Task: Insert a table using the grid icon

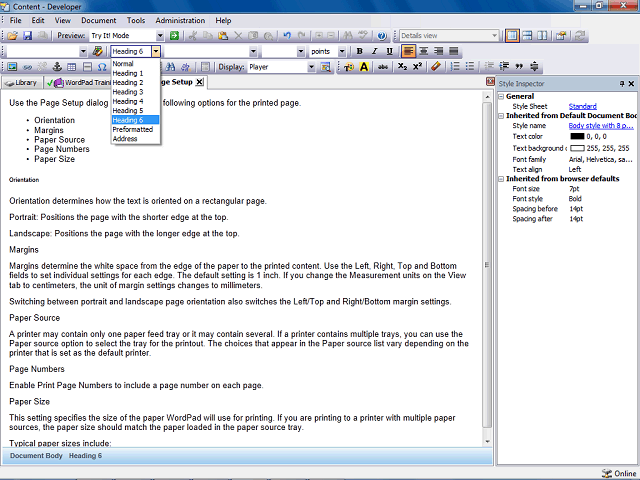Action: [72, 67]
